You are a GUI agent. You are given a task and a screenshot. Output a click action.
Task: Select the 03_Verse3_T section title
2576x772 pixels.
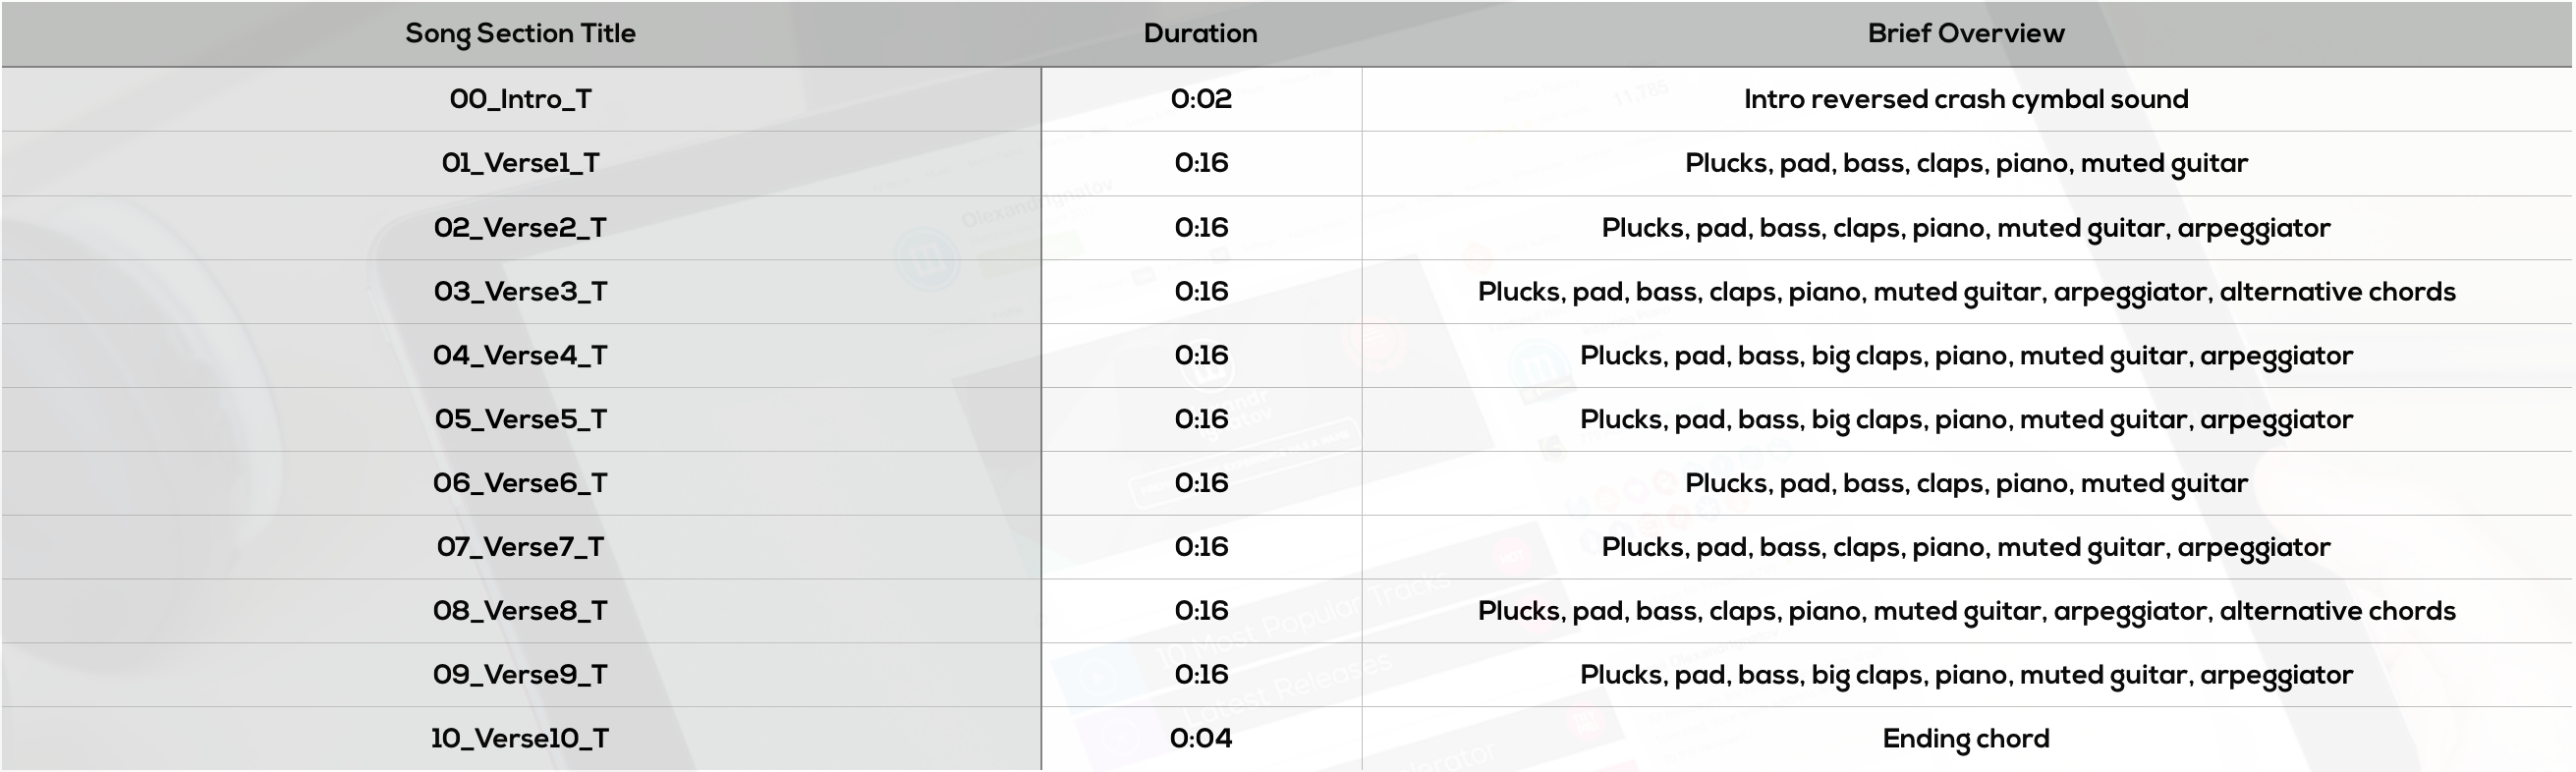[520, 291]
